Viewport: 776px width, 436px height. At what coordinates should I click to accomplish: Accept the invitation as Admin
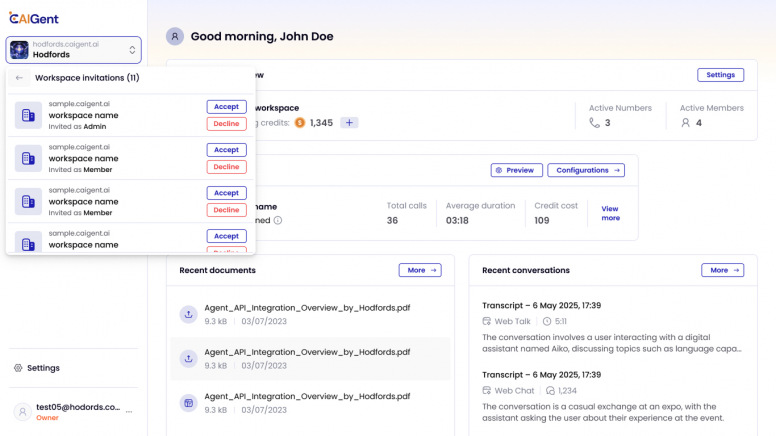point(226,107)
